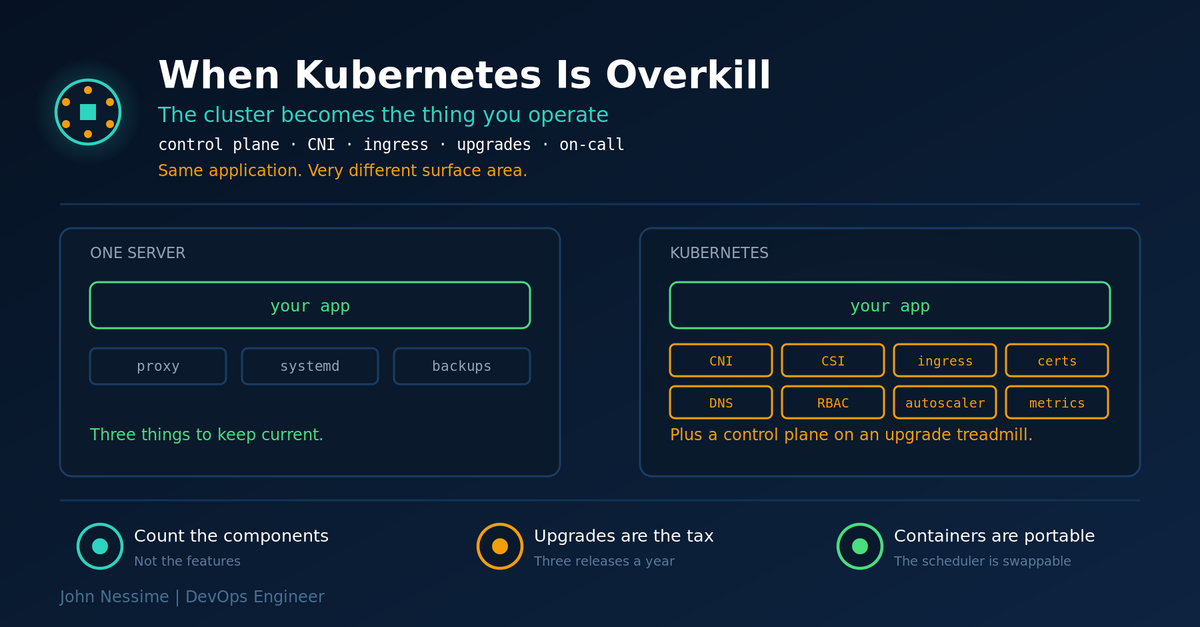Click The scheduler is swappable caption

click(x=982, y=561)
